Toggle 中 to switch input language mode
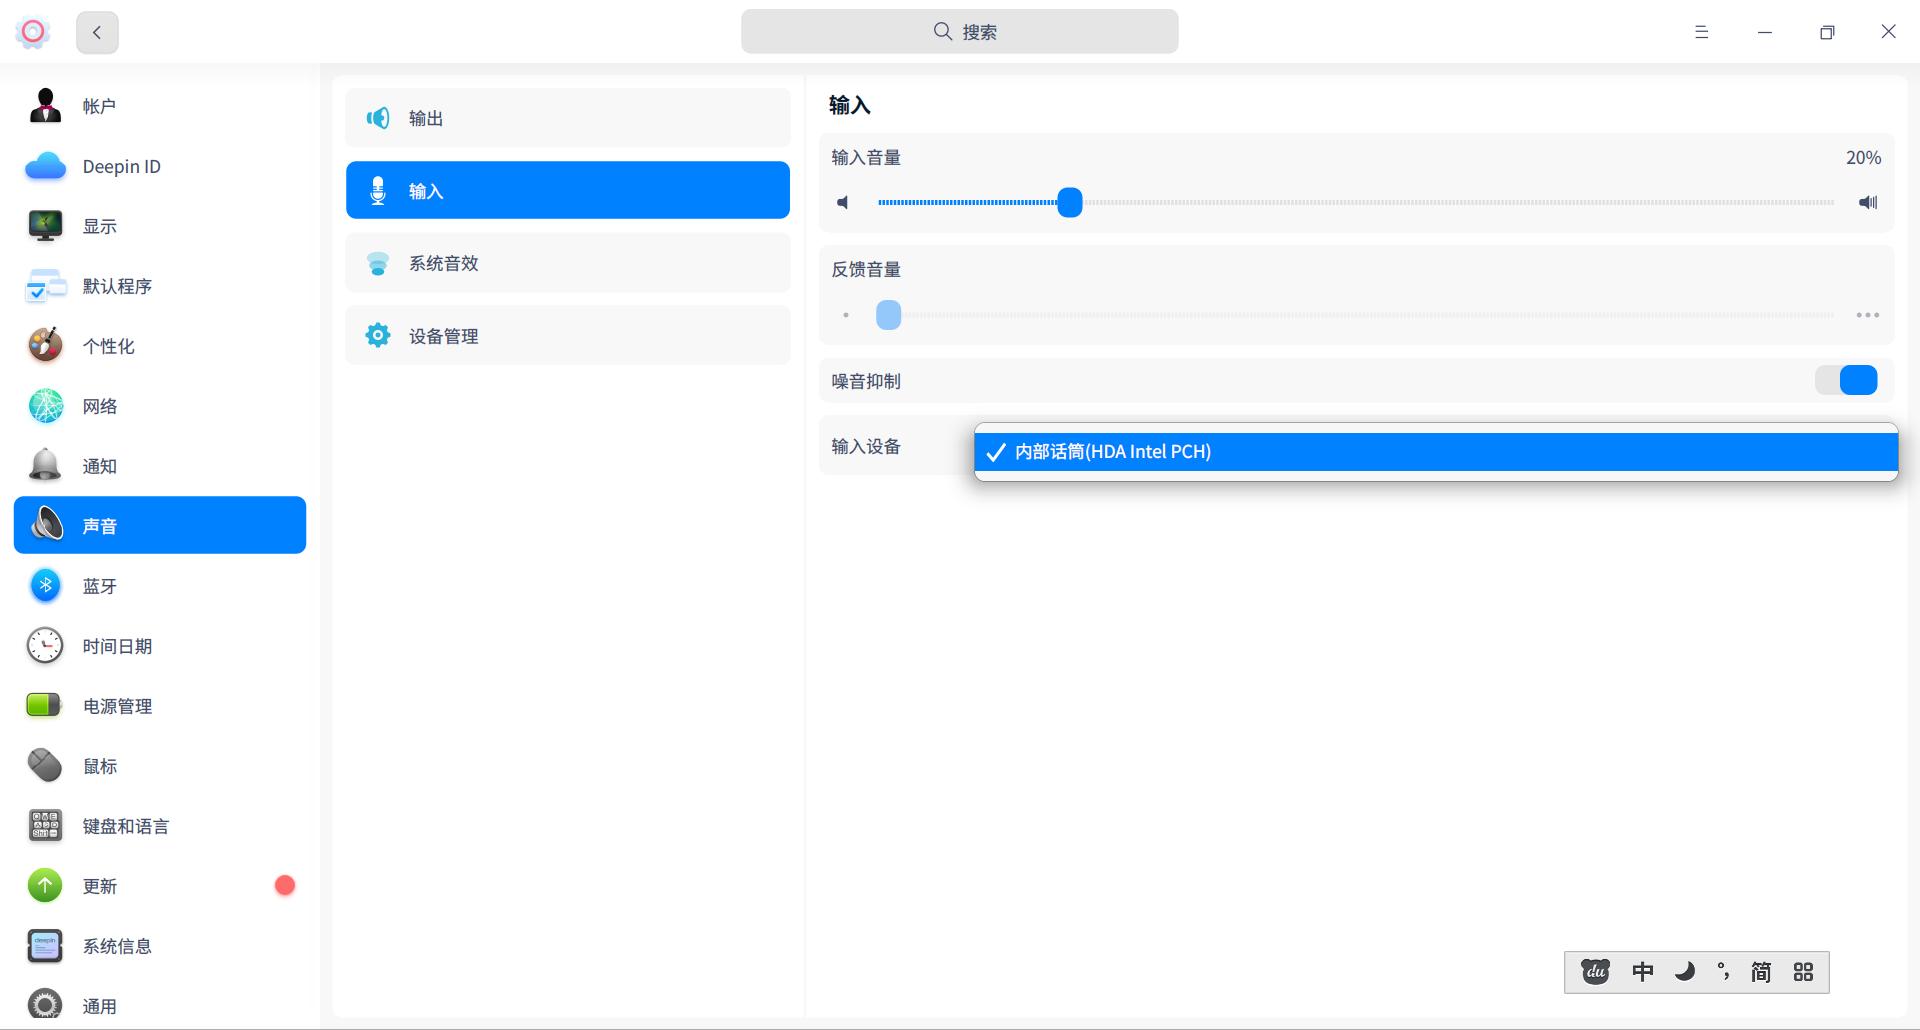Screen dimensions: 1920x1030 pyautogui.click(x=1643, y=971)
